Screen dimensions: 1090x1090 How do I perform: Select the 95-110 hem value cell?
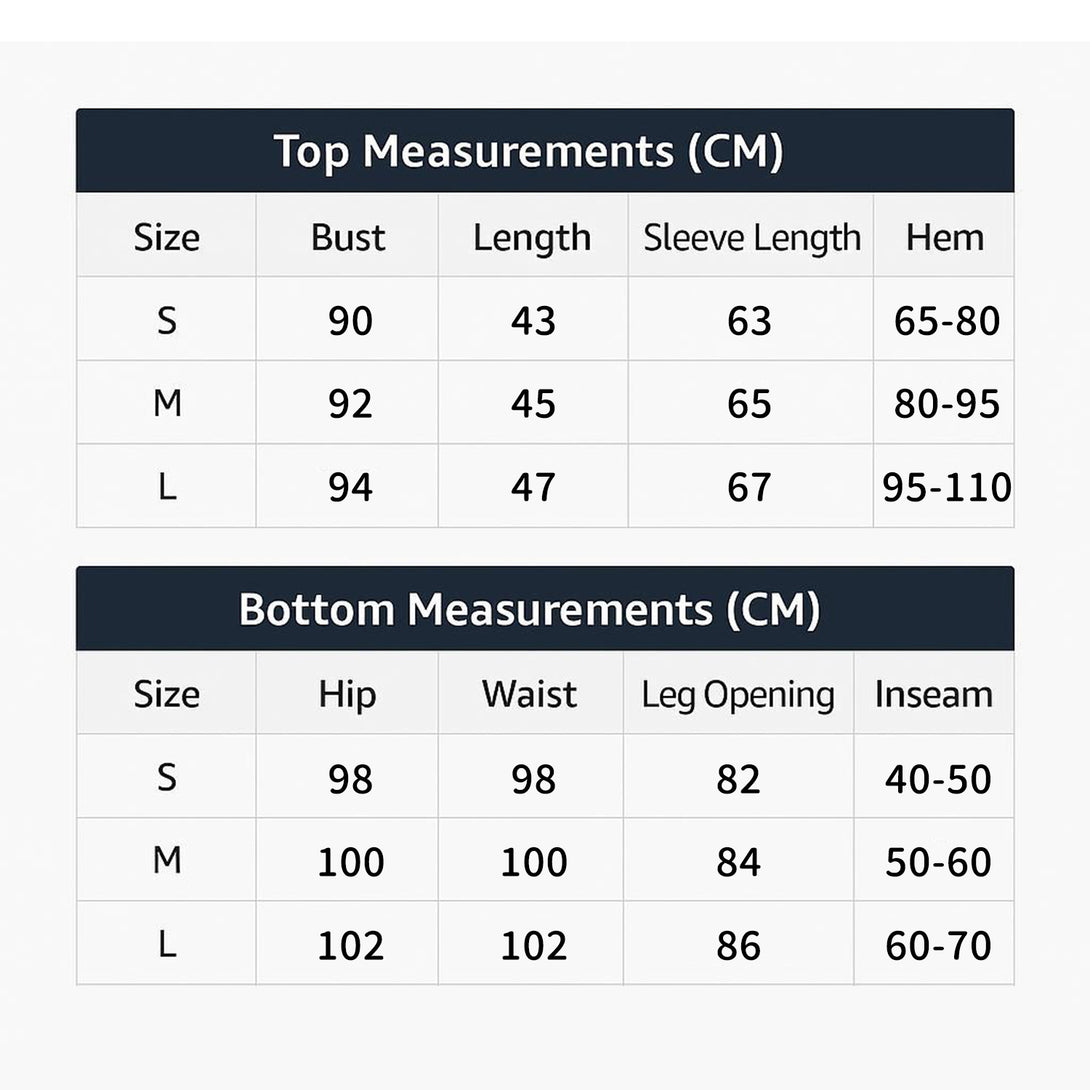(x=946, y=487)
